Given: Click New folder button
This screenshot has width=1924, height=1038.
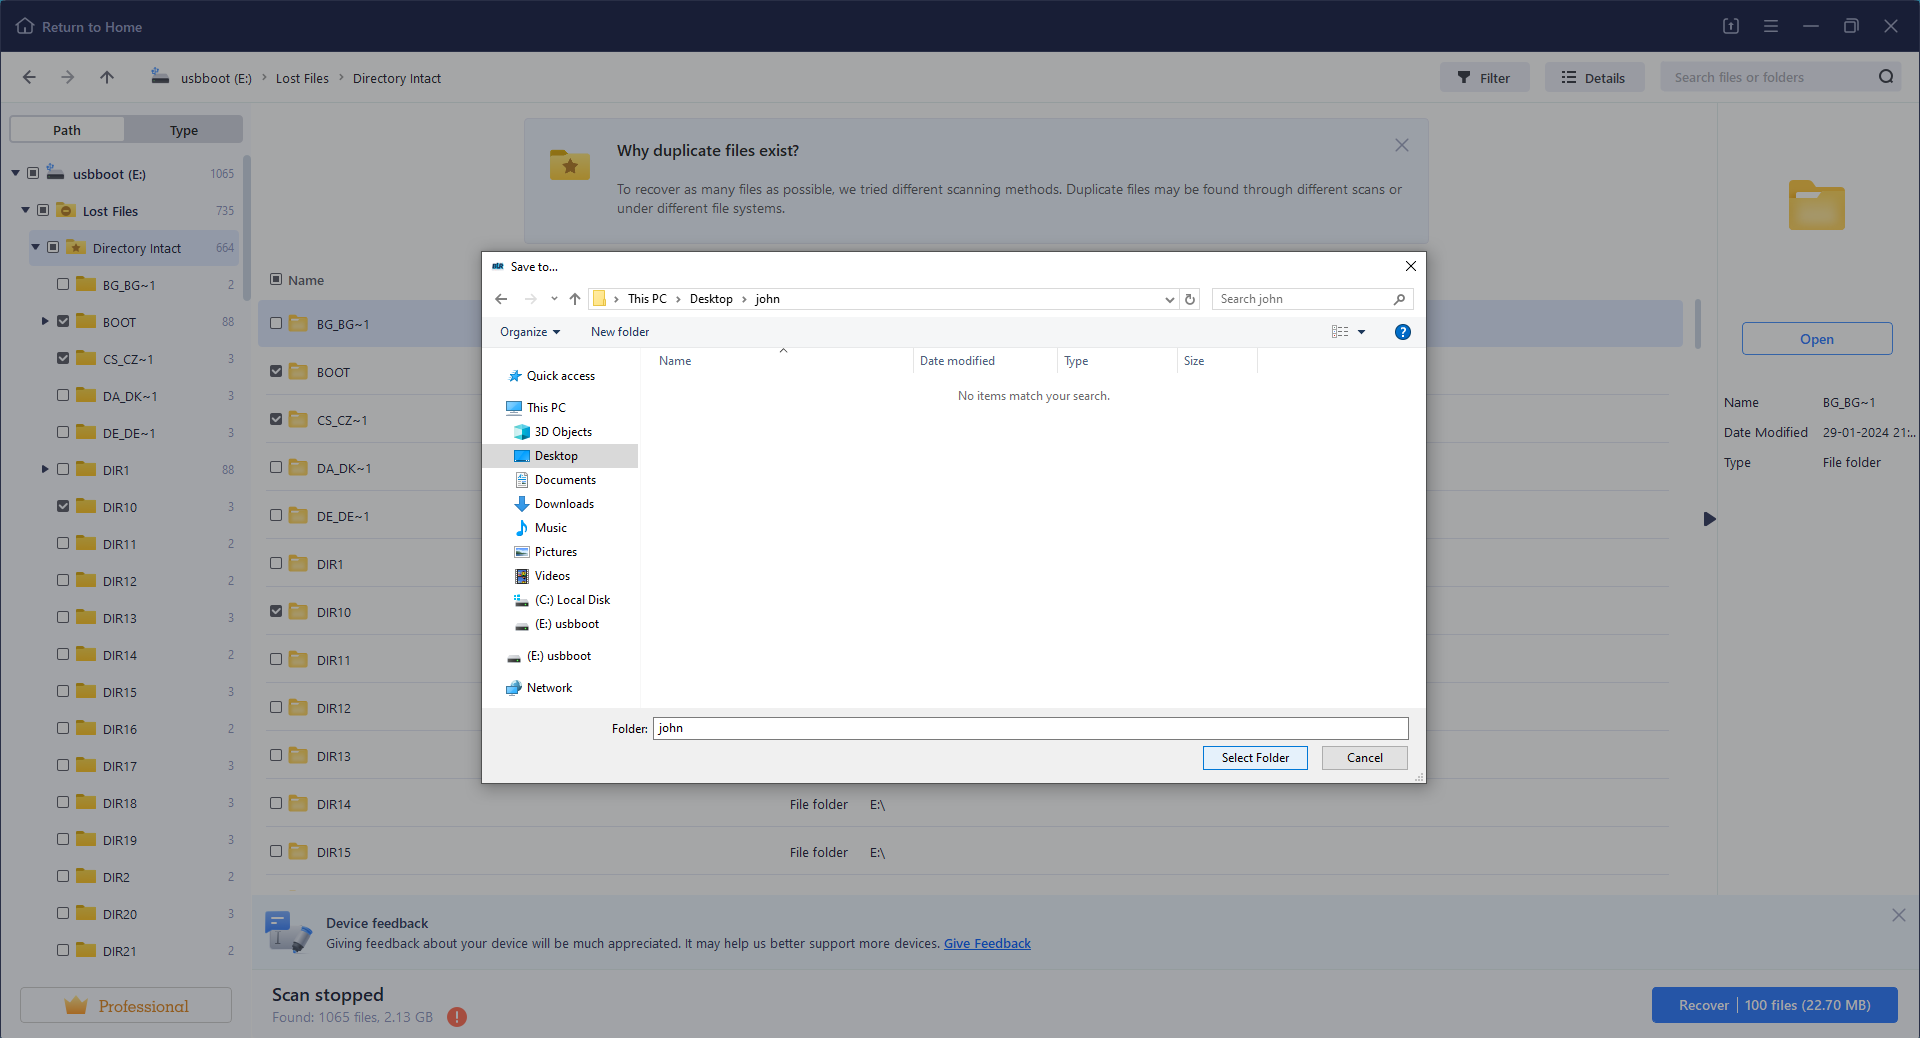Looking at the screenshot, I should click(x=620, y=332).
